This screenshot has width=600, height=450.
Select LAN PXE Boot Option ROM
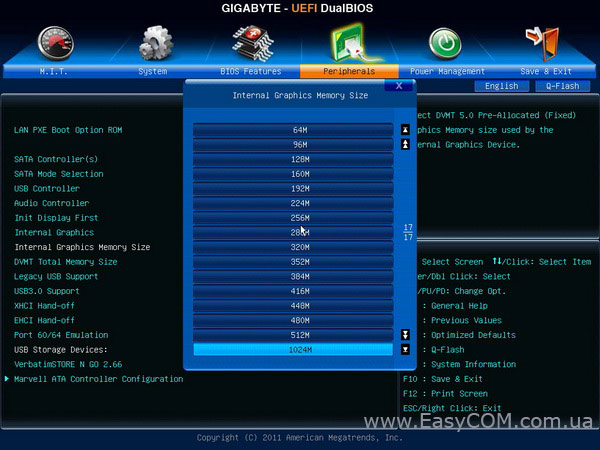coord(68,130)
